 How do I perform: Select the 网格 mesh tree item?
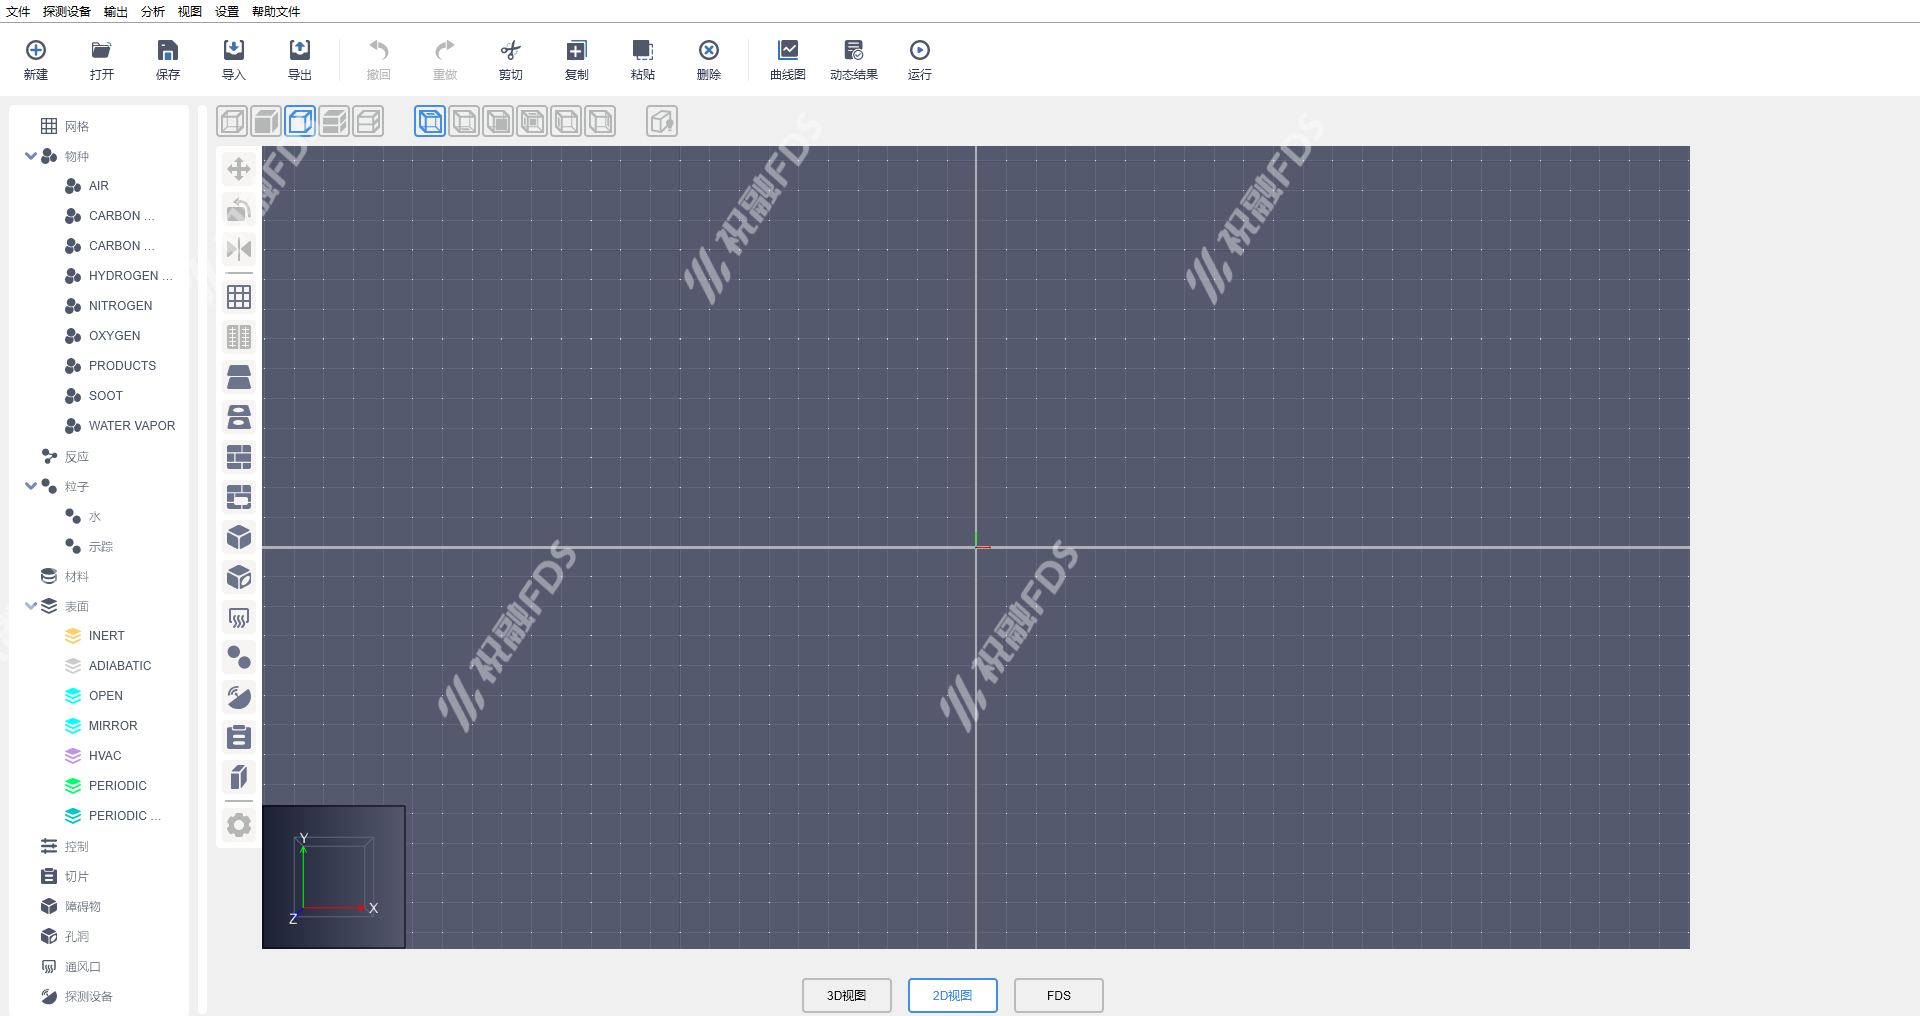[65, 126]
